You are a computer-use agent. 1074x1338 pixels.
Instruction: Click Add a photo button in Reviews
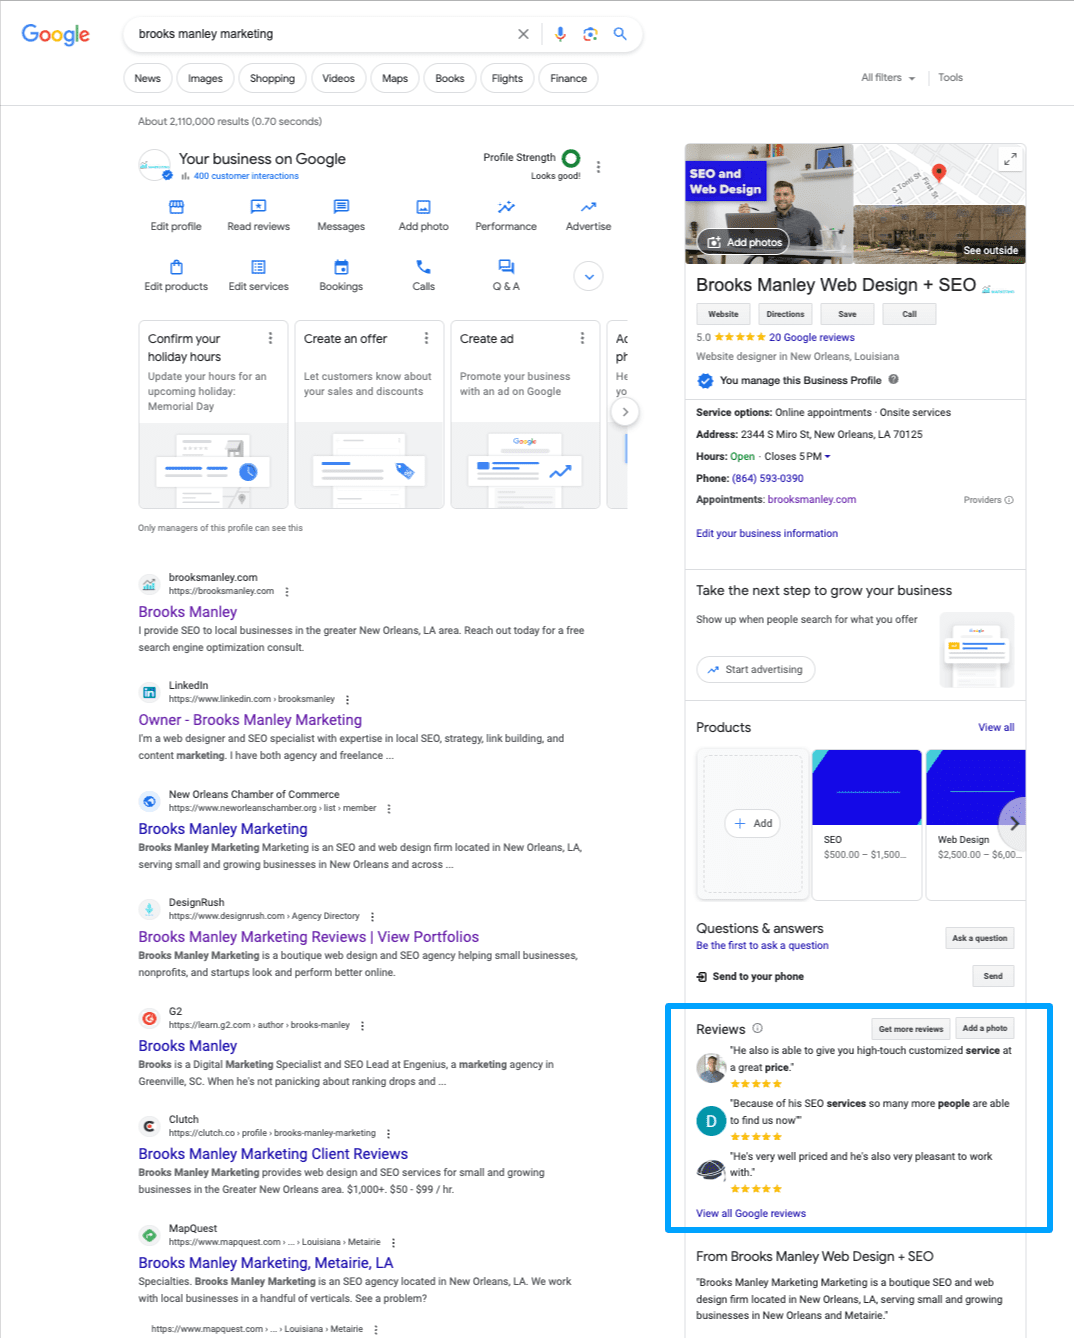coord(985,1028)
